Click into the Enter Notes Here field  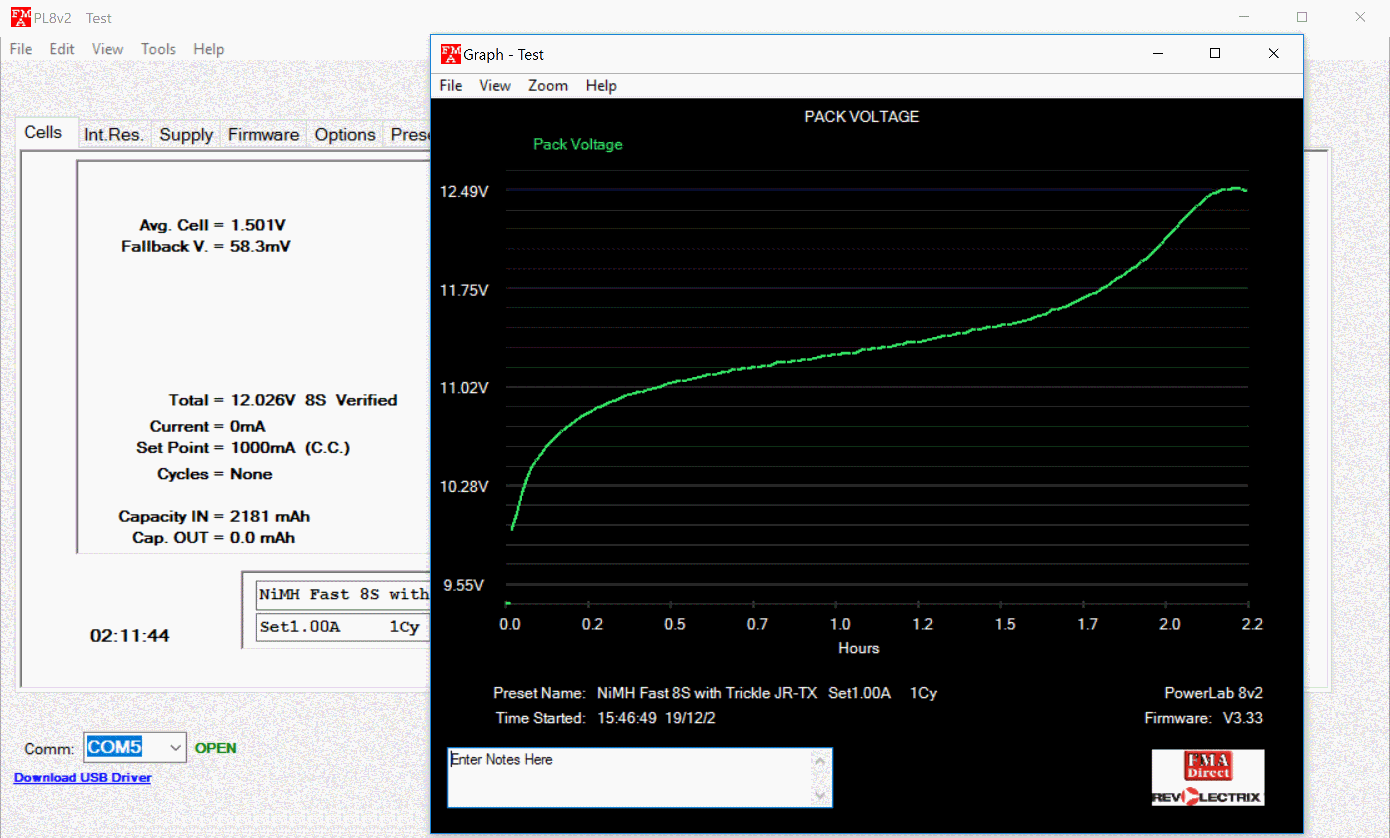tap(630, 777)
